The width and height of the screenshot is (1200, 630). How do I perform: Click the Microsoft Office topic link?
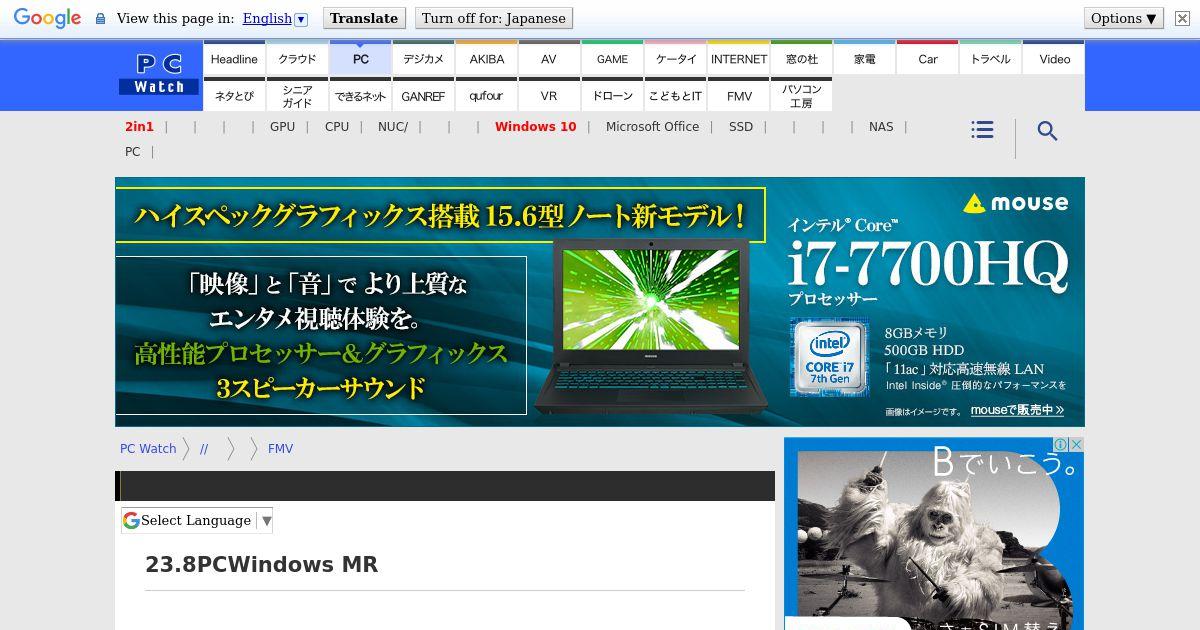point(652,126)
